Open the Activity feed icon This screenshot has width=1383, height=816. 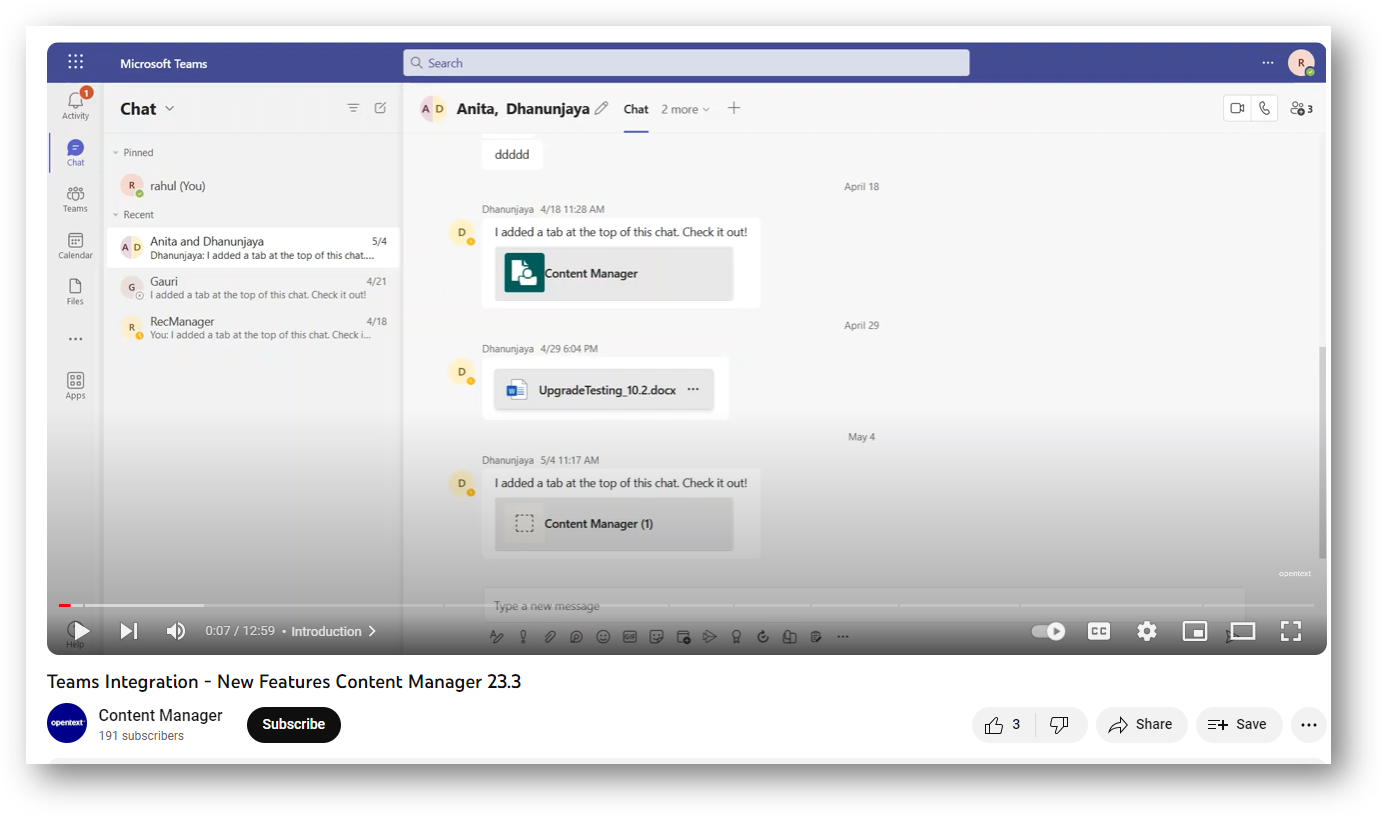click(76, 104)
